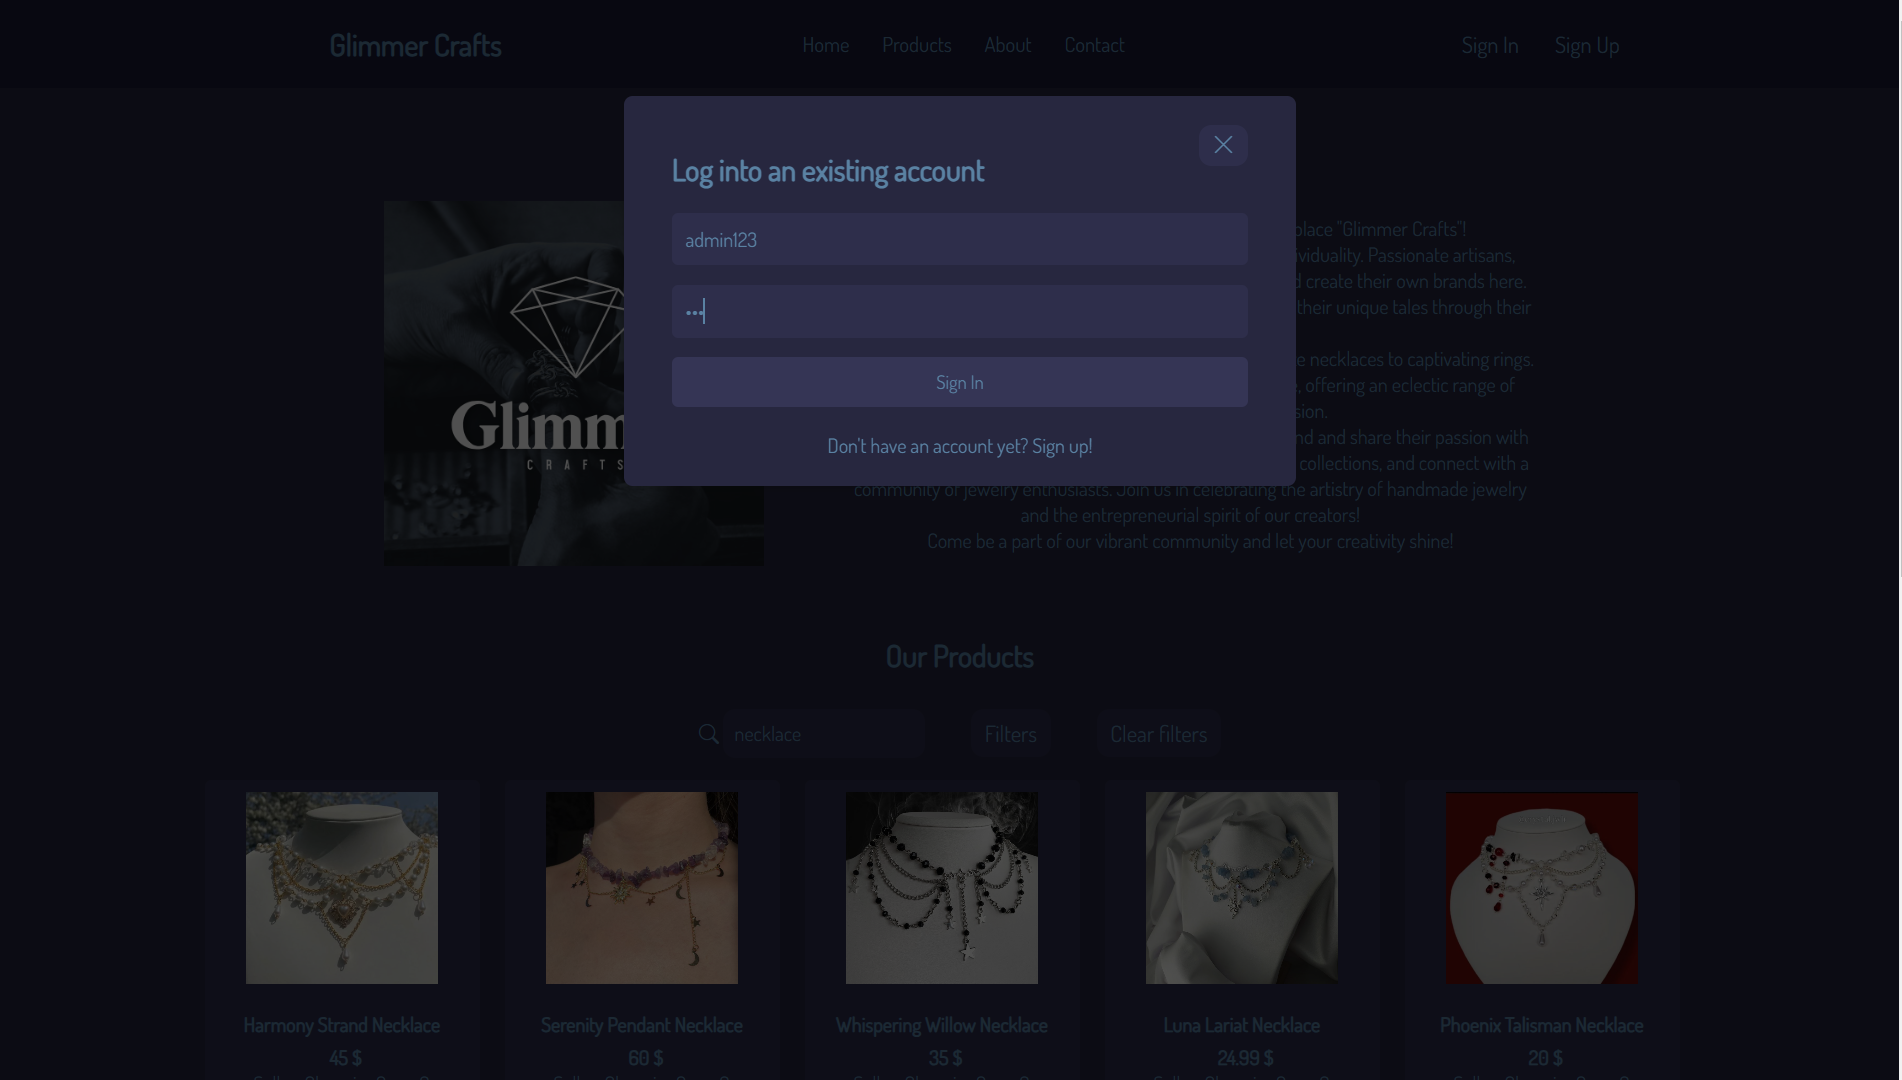Select the Serenity Pendant Necklace photo

click(x=642, y=888)
